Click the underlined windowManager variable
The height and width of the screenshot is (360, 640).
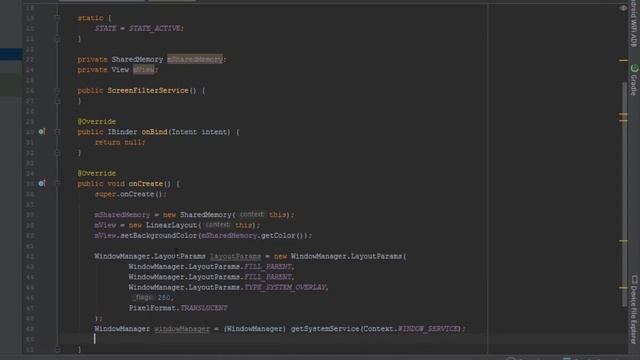182,329
